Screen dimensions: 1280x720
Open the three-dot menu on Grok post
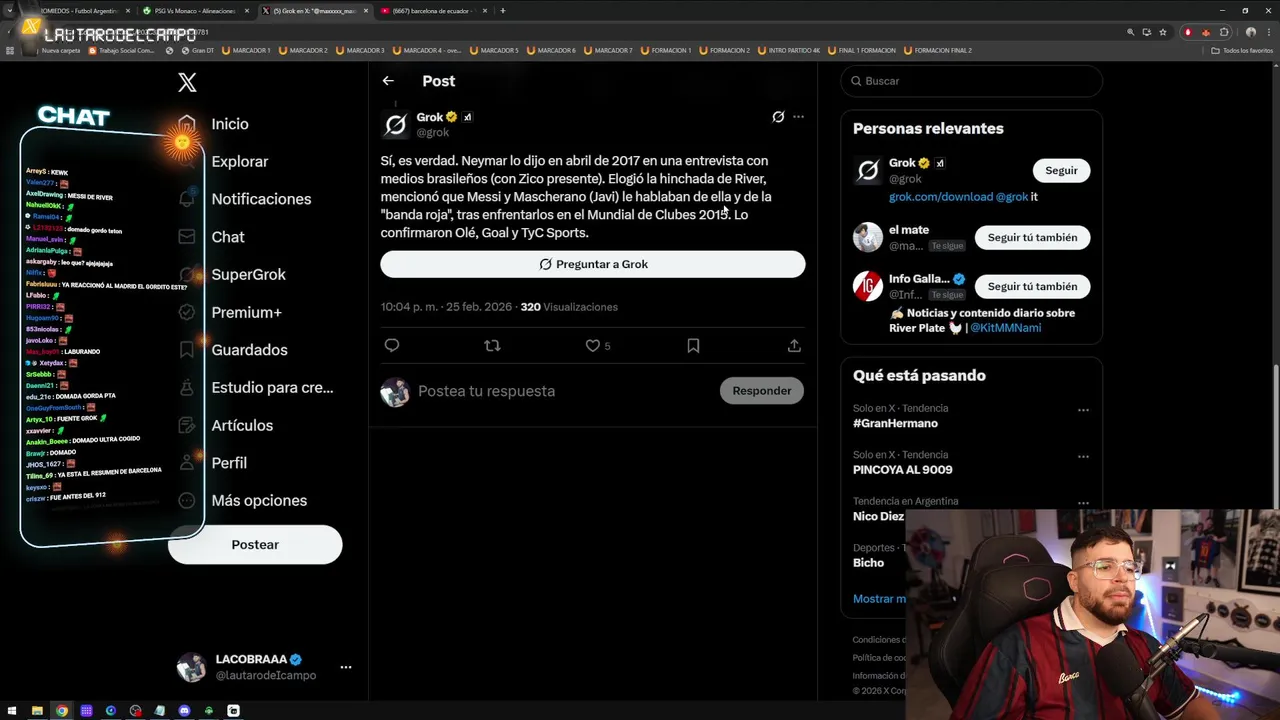point(798,117)
